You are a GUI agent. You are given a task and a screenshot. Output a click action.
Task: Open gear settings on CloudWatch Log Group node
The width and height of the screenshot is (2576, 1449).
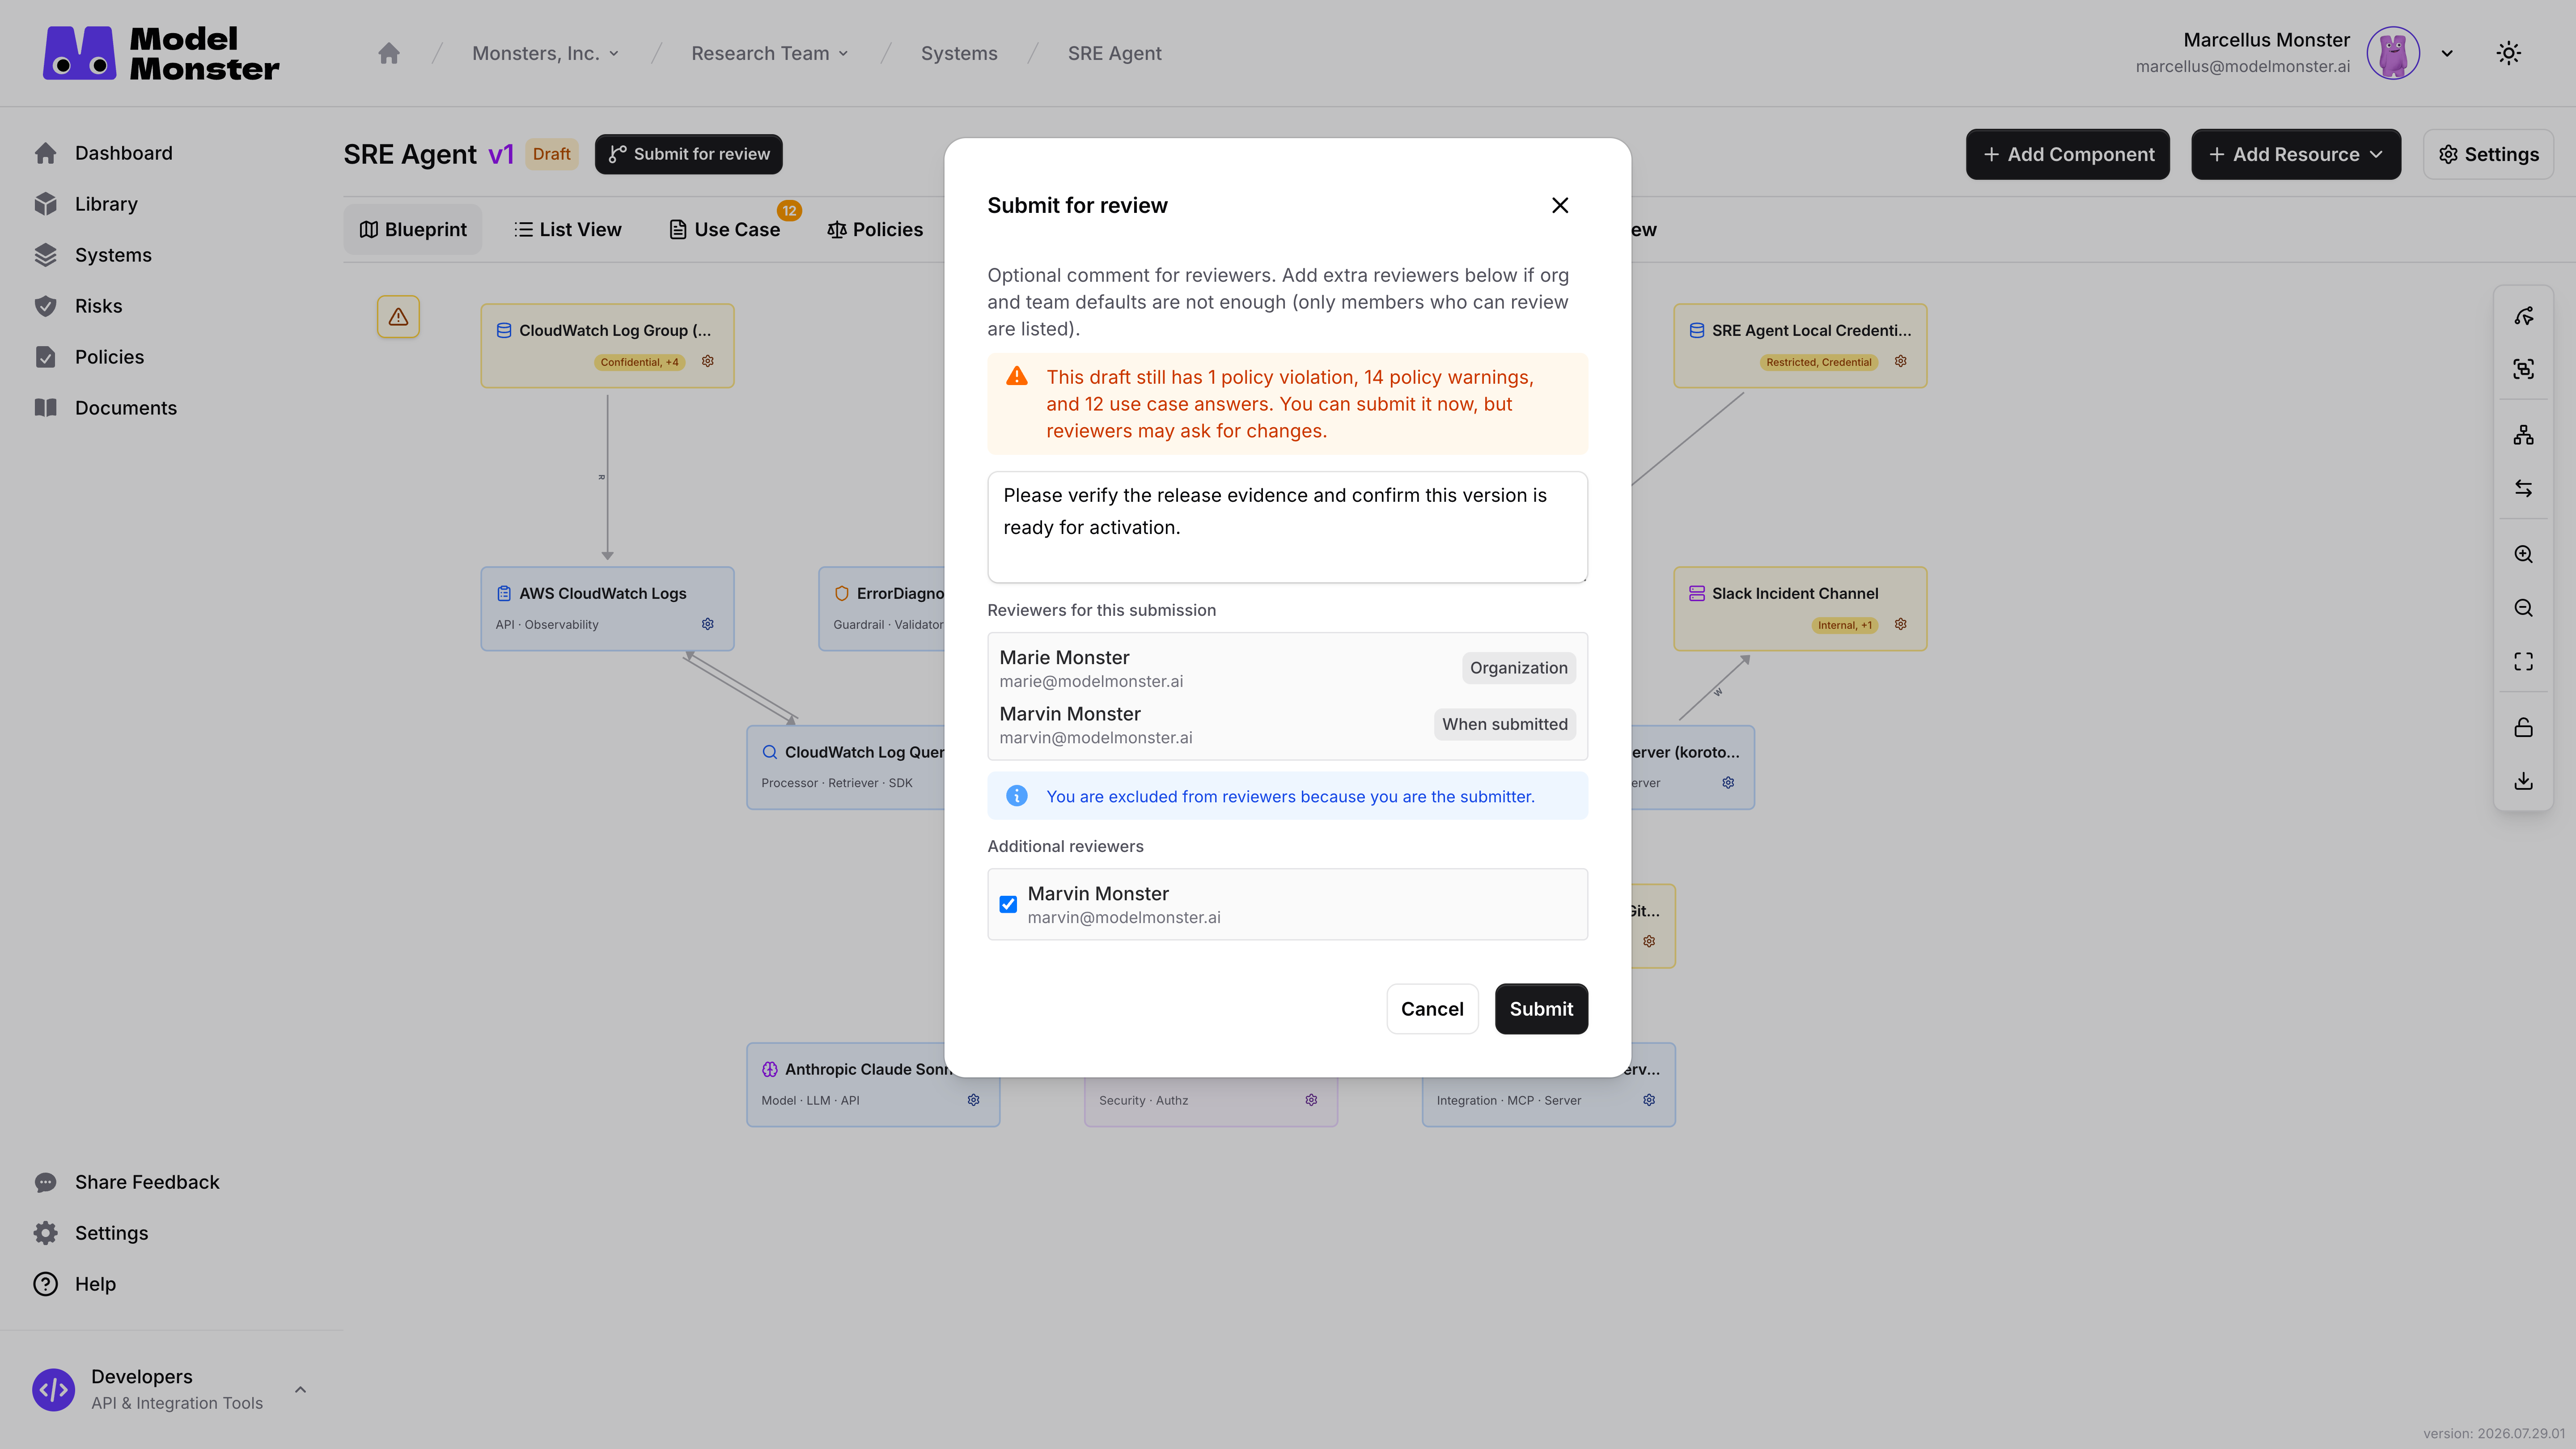coord(708,361)
